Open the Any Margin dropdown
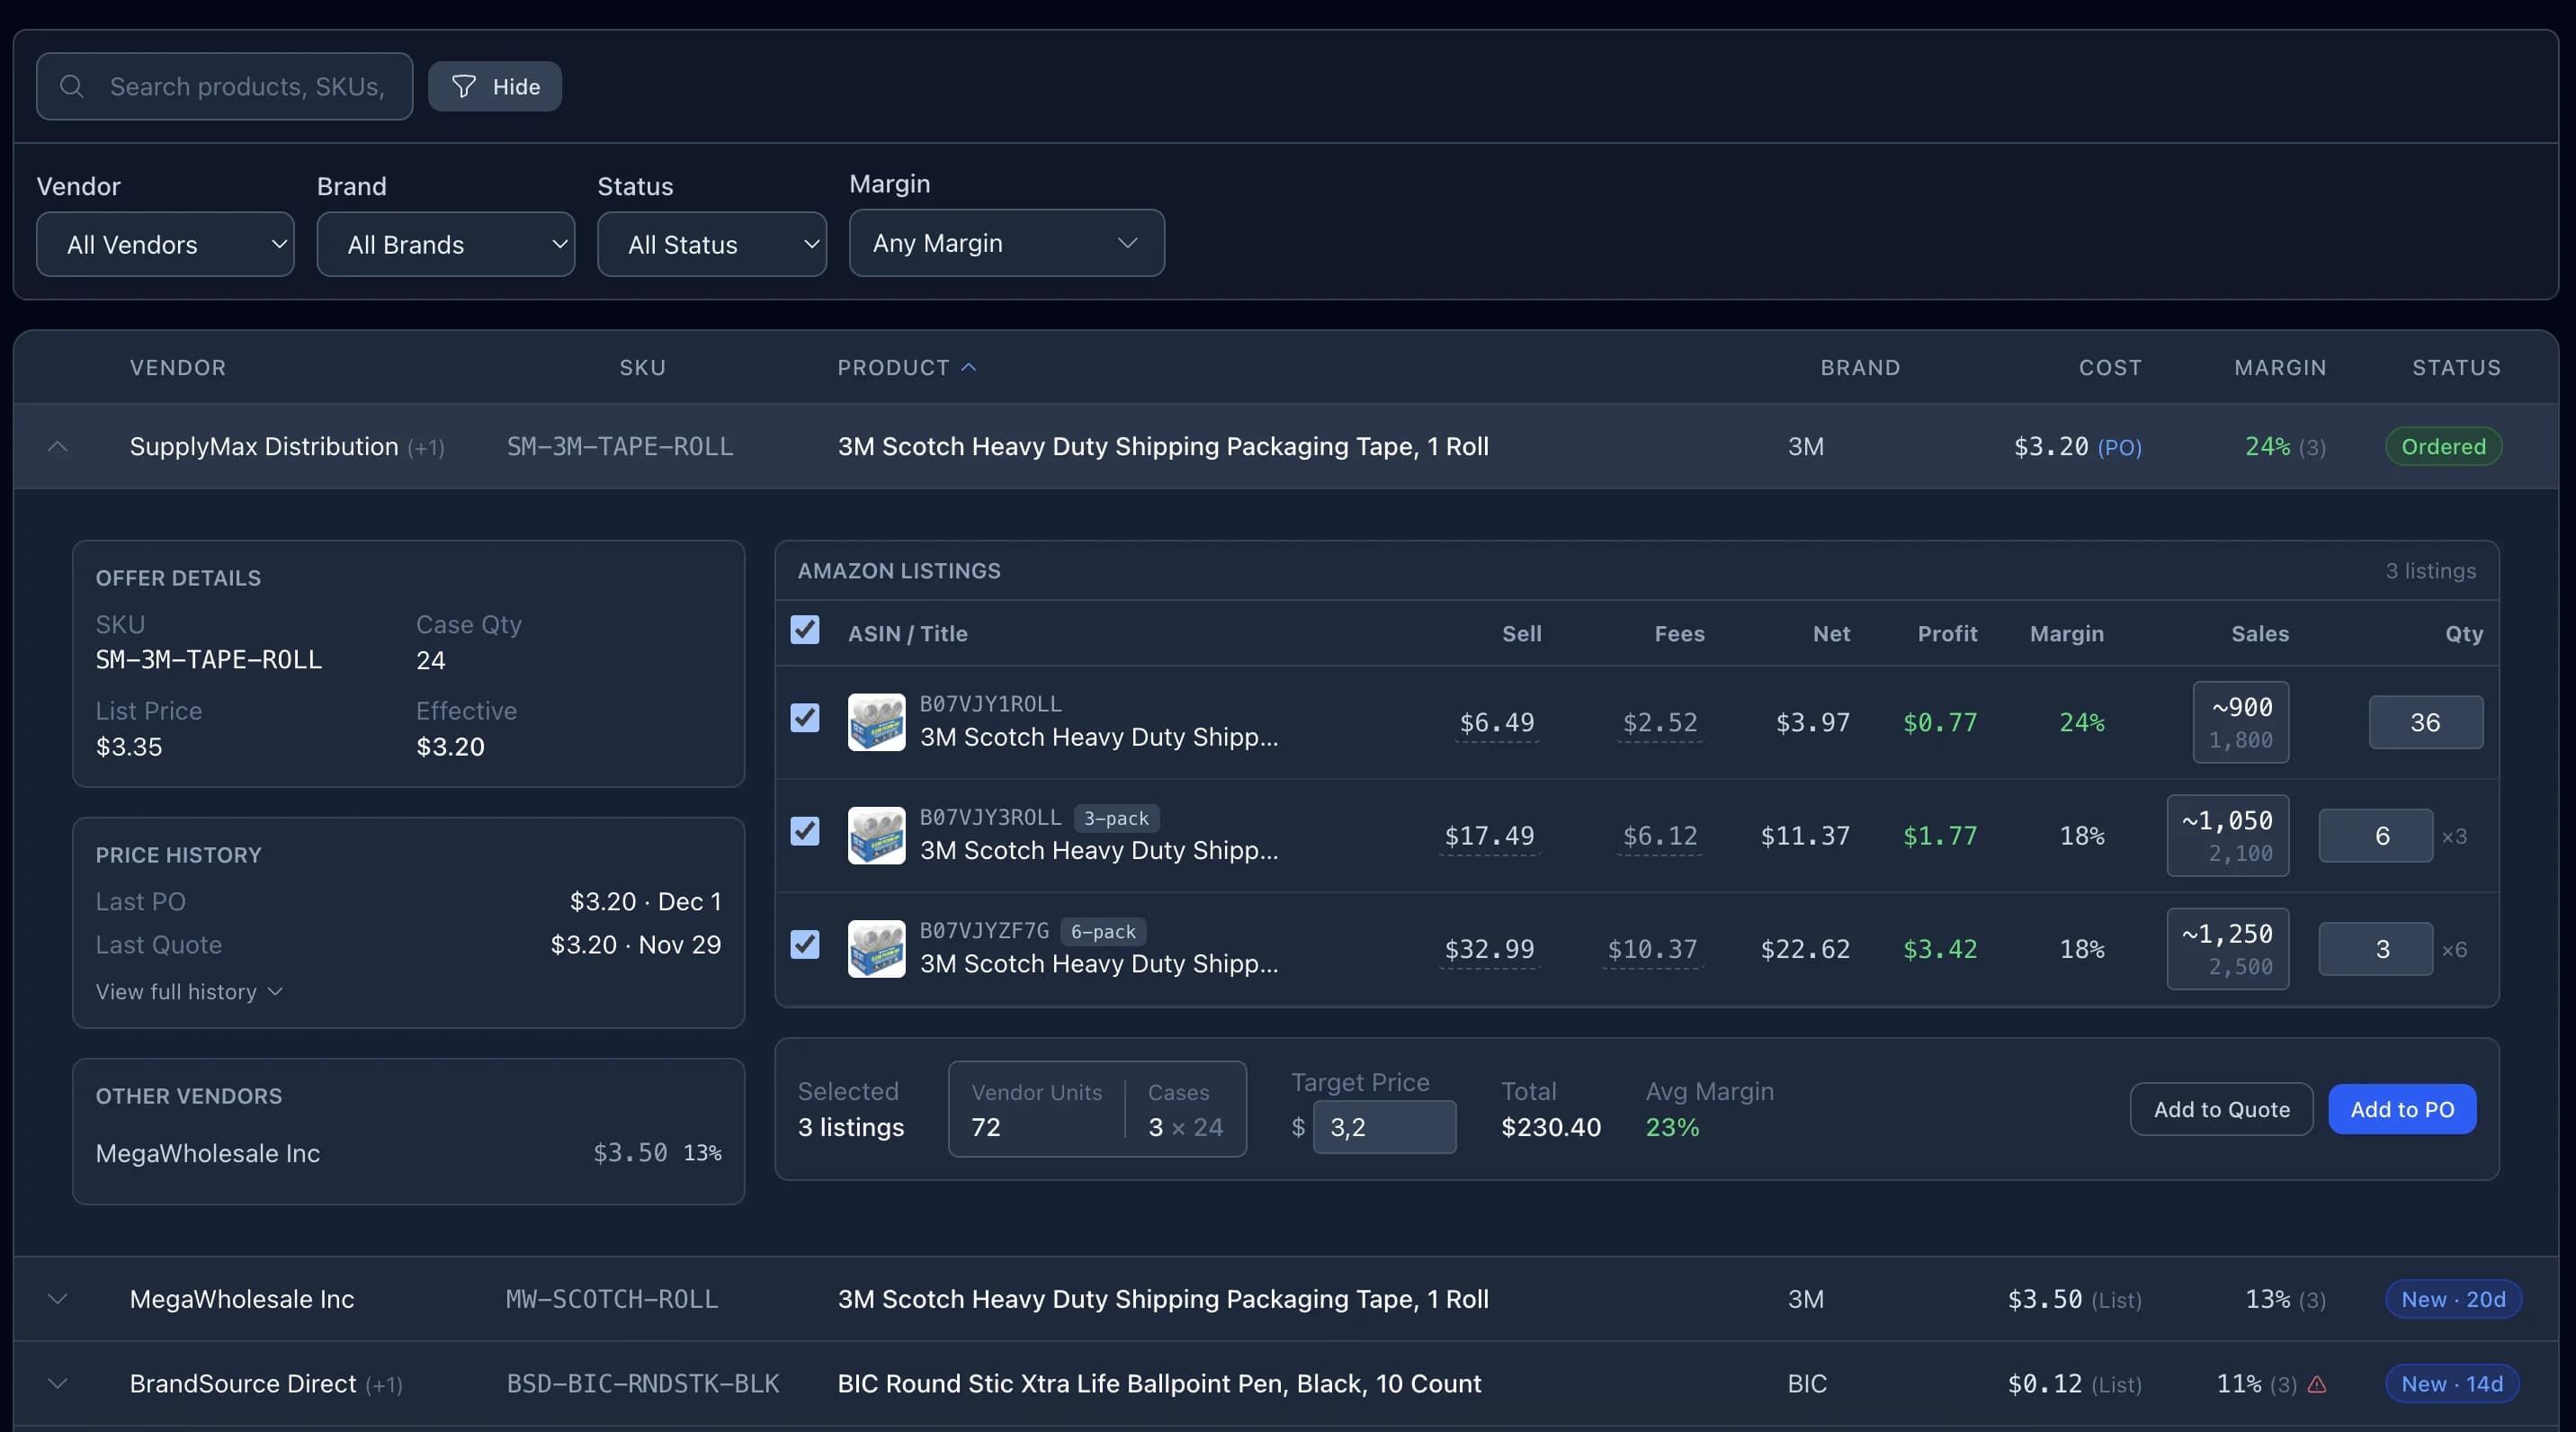2576x1432 pixels. (x=1006, y=243)
